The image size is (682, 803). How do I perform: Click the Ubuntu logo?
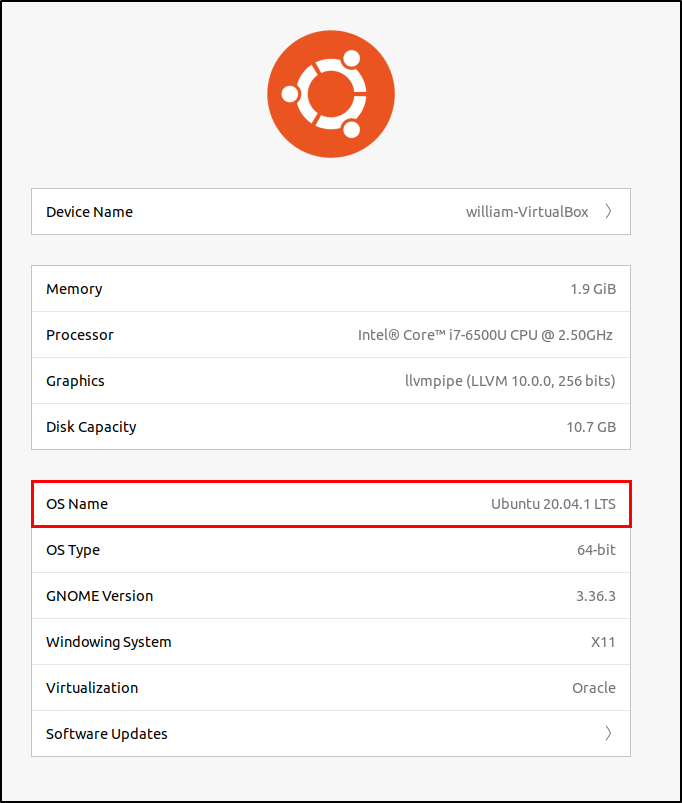click(x=331, y=94)
